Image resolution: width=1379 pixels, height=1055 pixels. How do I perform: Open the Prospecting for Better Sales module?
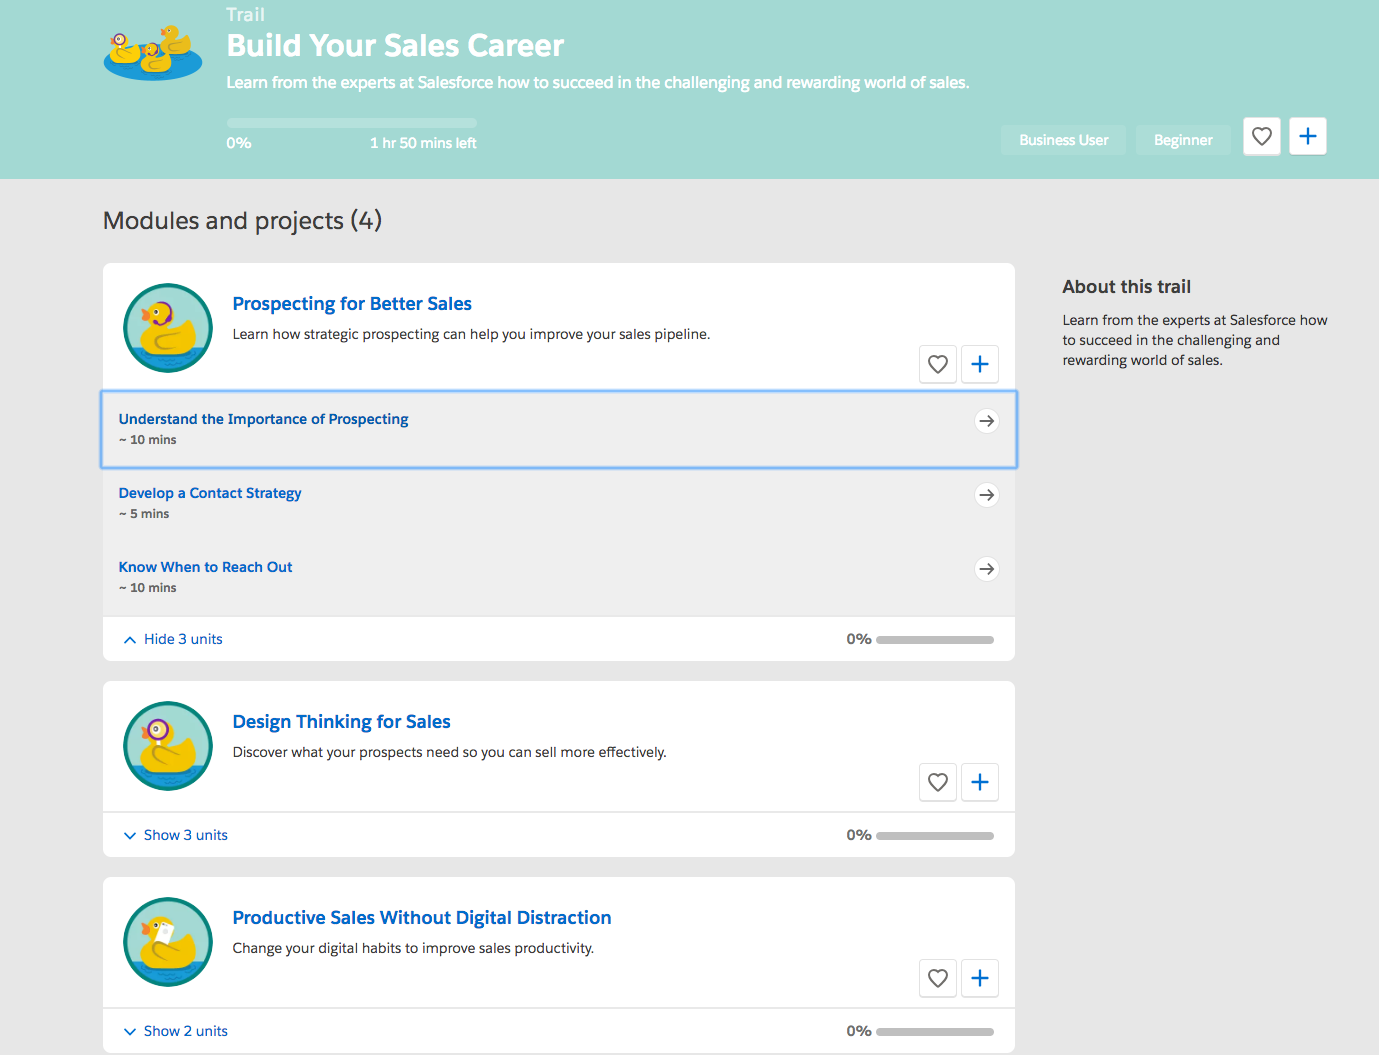coord(352,304)
